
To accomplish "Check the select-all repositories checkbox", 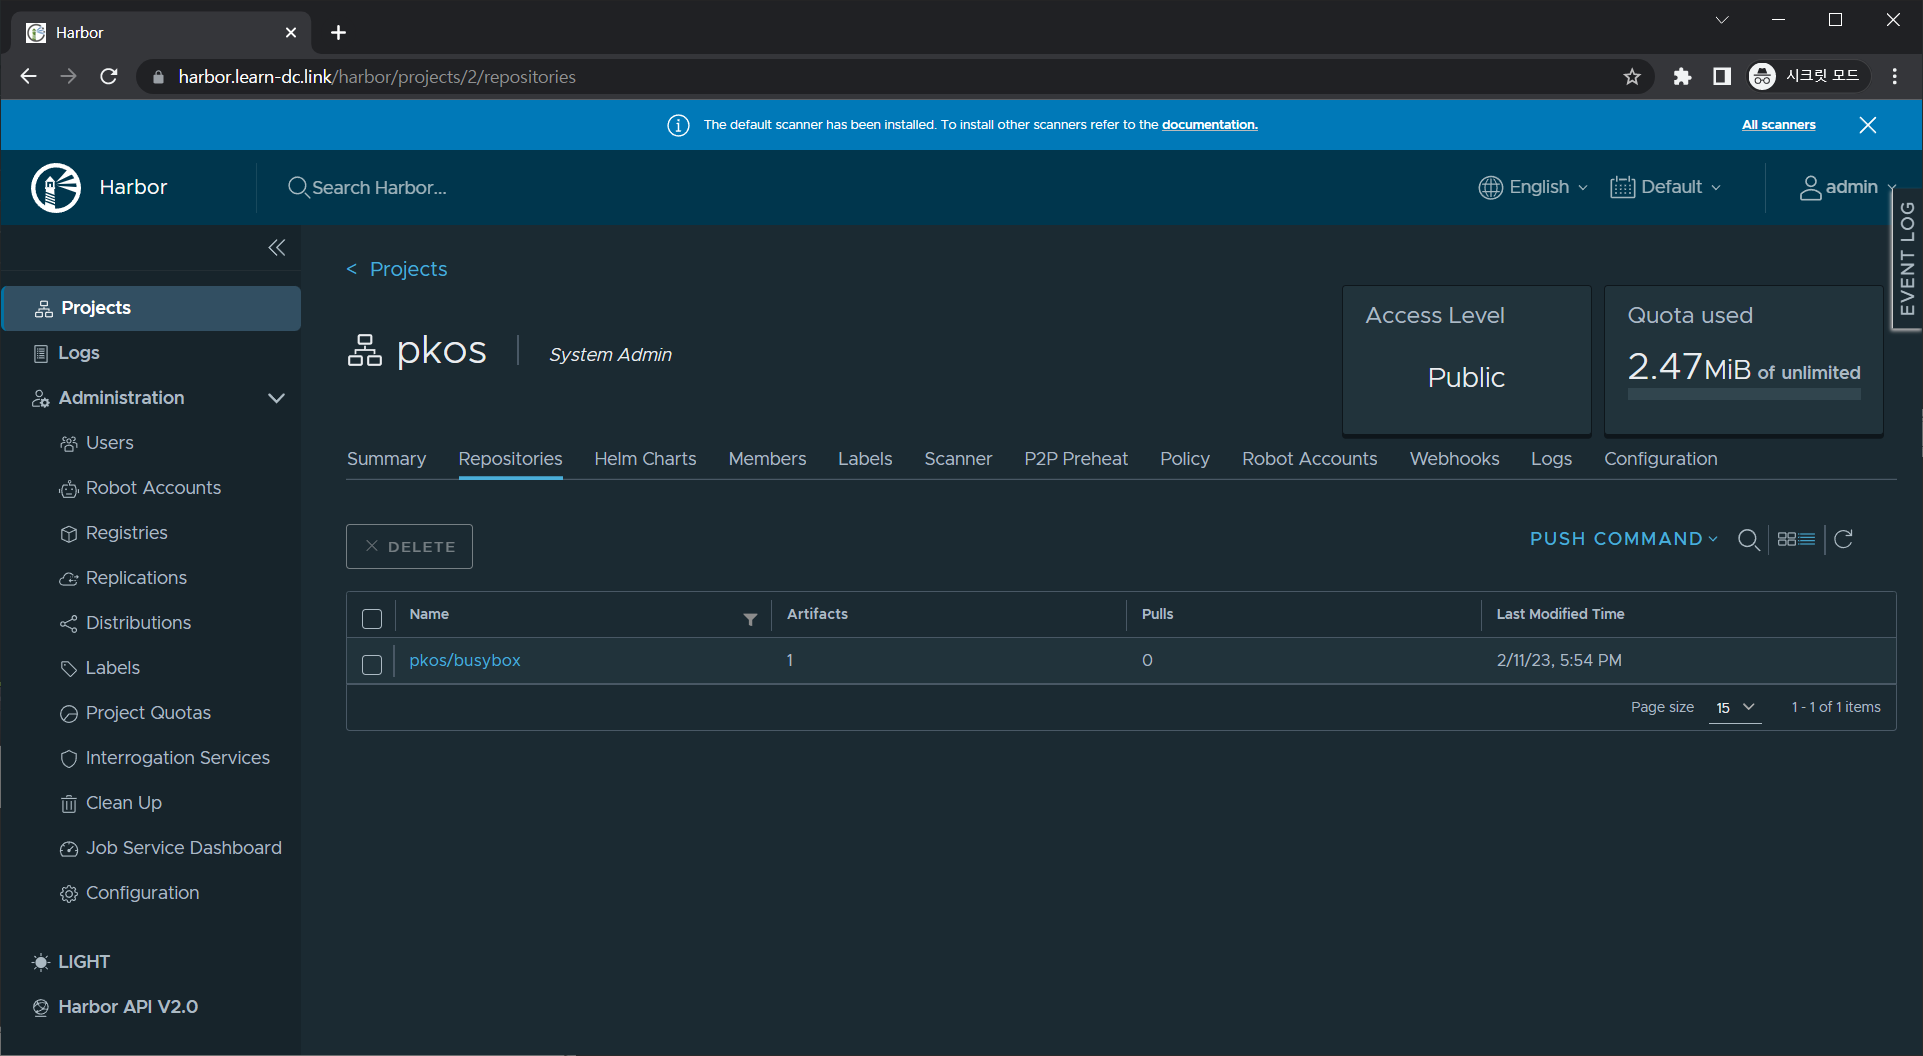I will pos(372,619).
